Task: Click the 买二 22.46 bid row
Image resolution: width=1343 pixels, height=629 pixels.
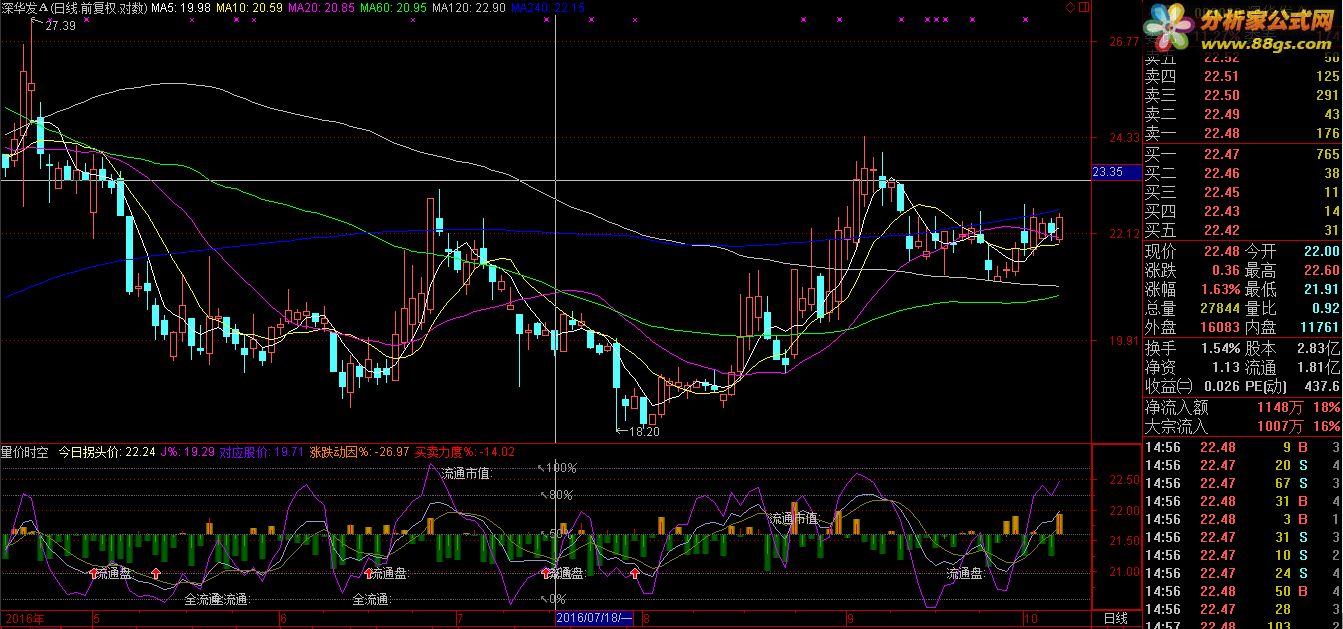Action: (x=1241, y=173)
